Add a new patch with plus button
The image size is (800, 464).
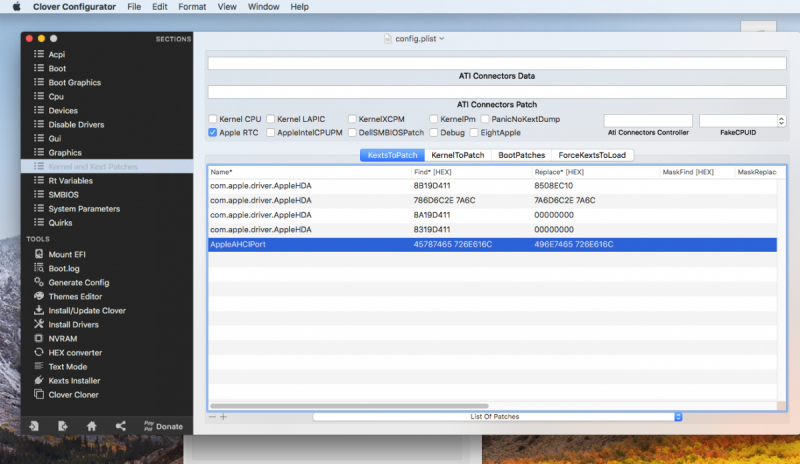(x=223, y=417)
